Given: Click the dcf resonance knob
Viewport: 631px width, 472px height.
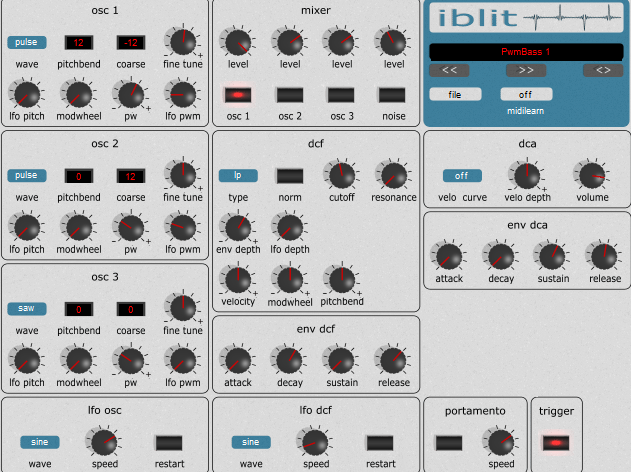Looking at the screenshot, I should (393, 175).
